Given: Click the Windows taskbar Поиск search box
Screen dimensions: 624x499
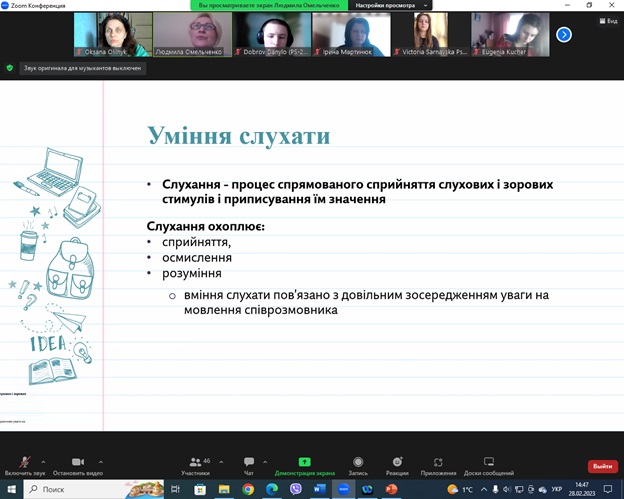Looking at the screenshot, I should 80,489.
